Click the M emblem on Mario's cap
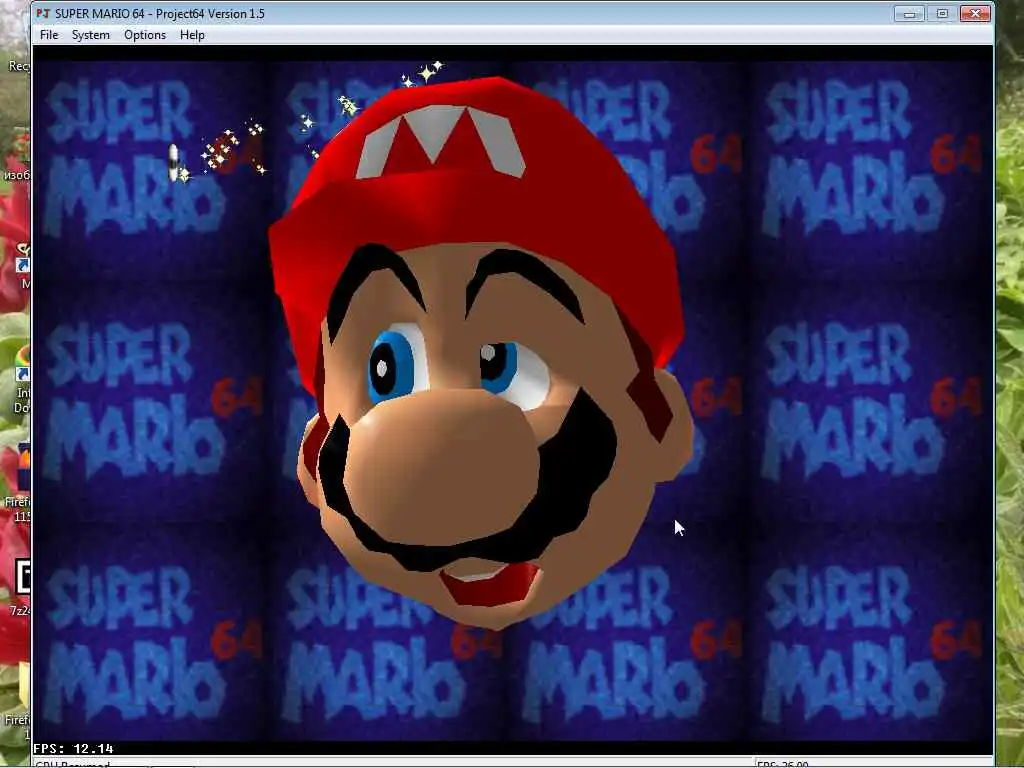1024x768 pixels. tap(440, 141)
